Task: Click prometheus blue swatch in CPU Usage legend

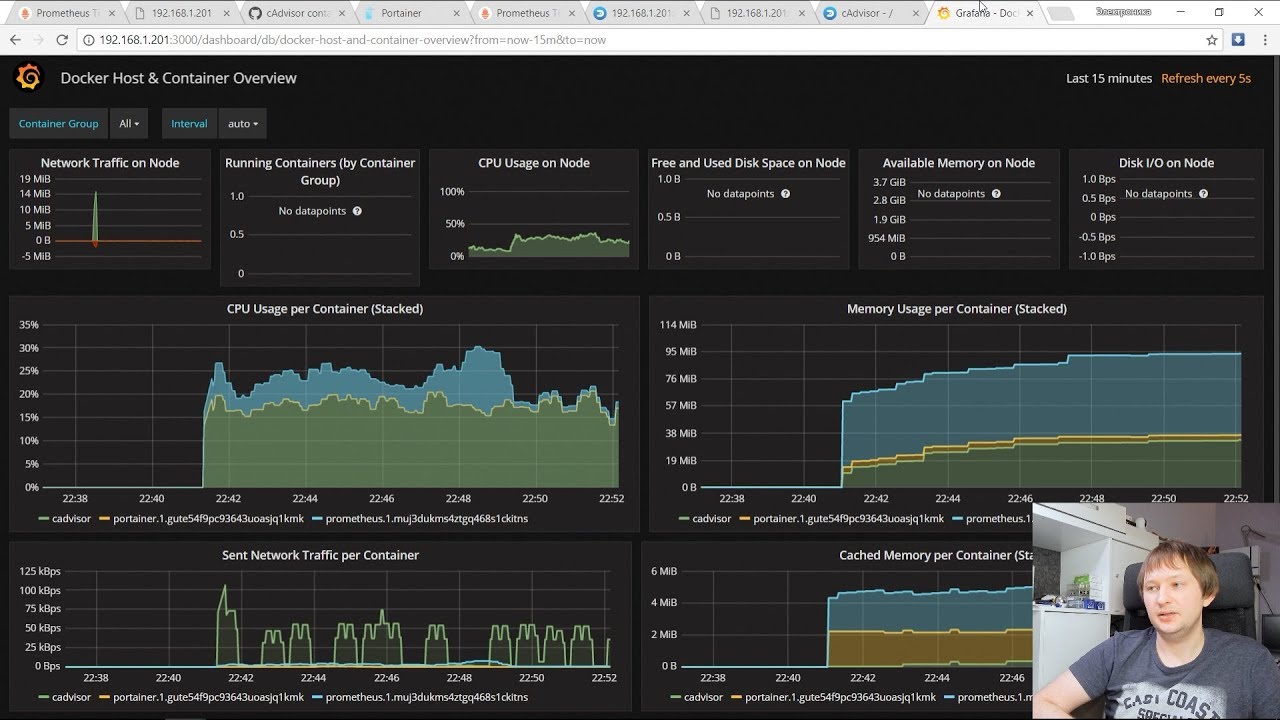Action: [317, 519]
